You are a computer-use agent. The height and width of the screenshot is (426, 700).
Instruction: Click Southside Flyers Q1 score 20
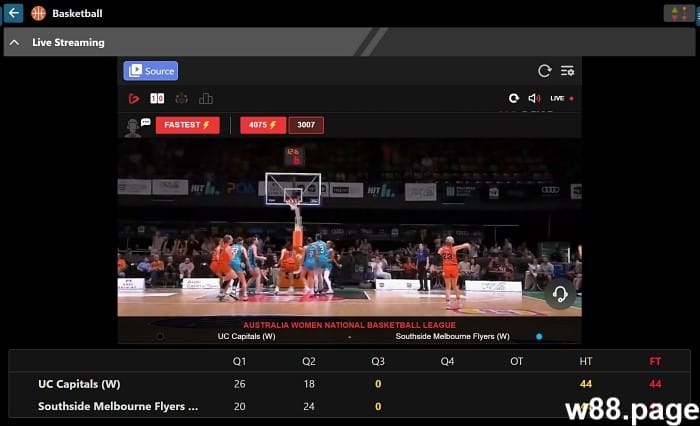[240, 406]
